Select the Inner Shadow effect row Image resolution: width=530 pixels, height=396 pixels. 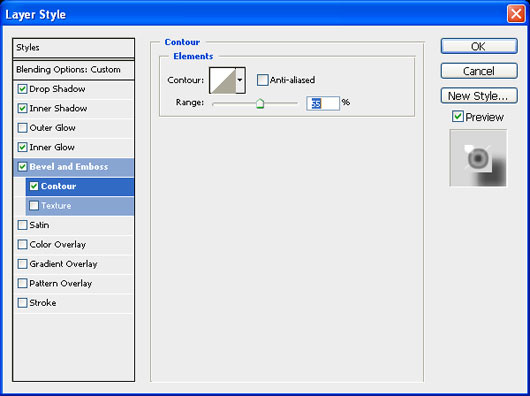click(73, 109)
